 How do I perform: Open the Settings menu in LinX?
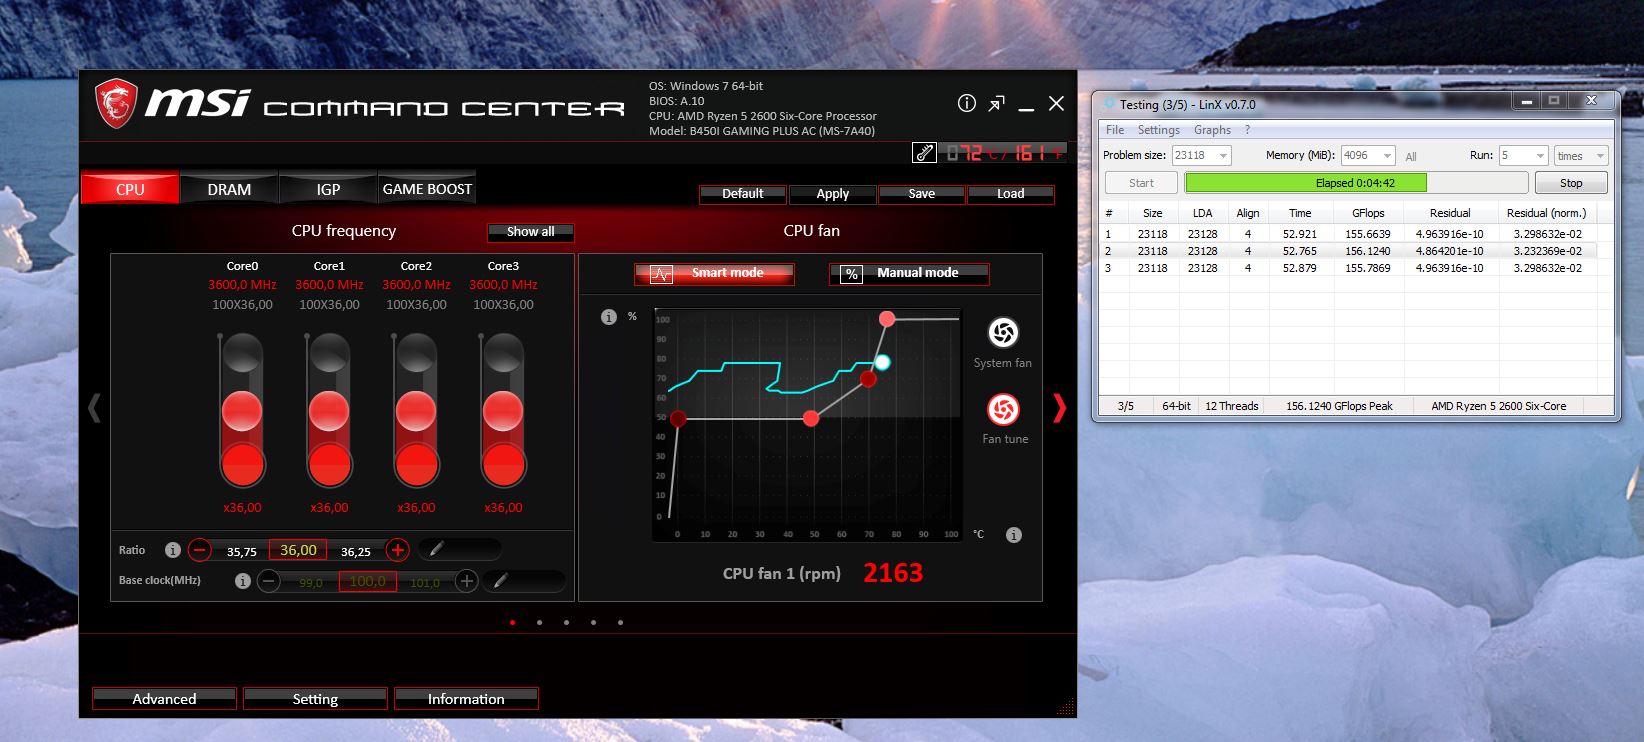coord(1158,130)
